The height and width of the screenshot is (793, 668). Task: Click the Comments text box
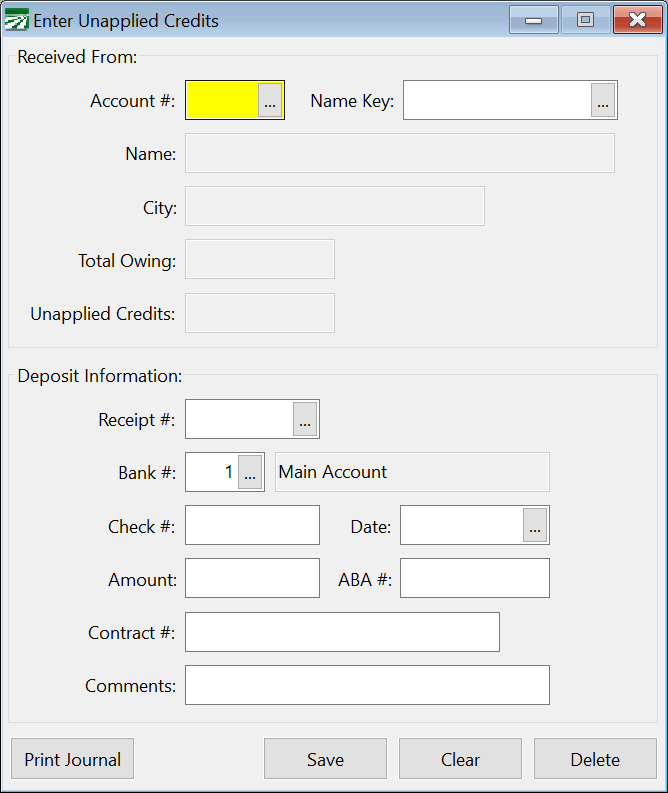click(x=368, y=685)
